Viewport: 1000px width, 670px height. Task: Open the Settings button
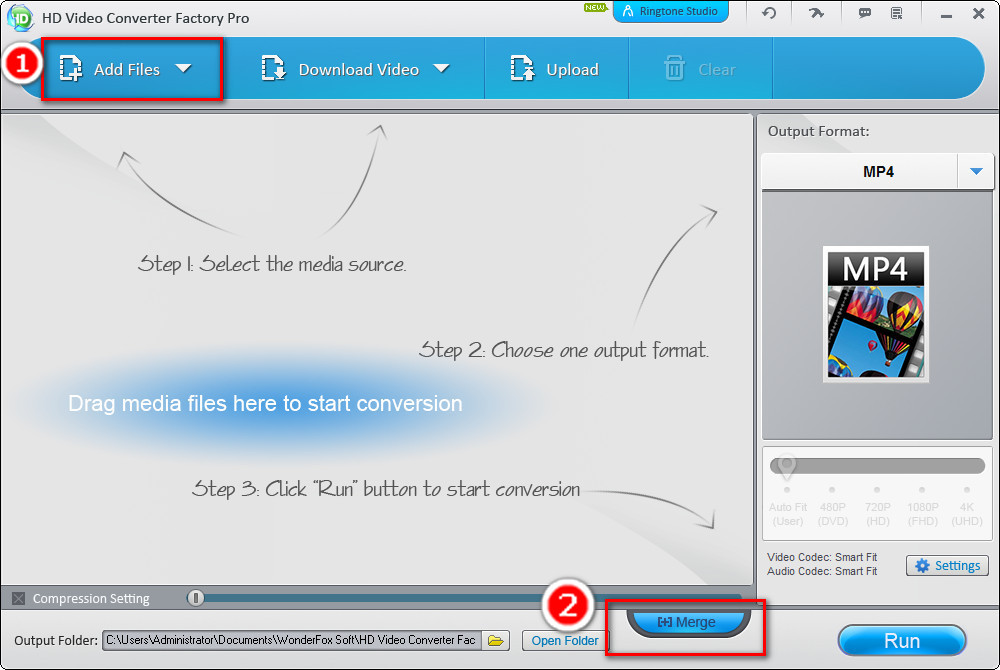947,565
